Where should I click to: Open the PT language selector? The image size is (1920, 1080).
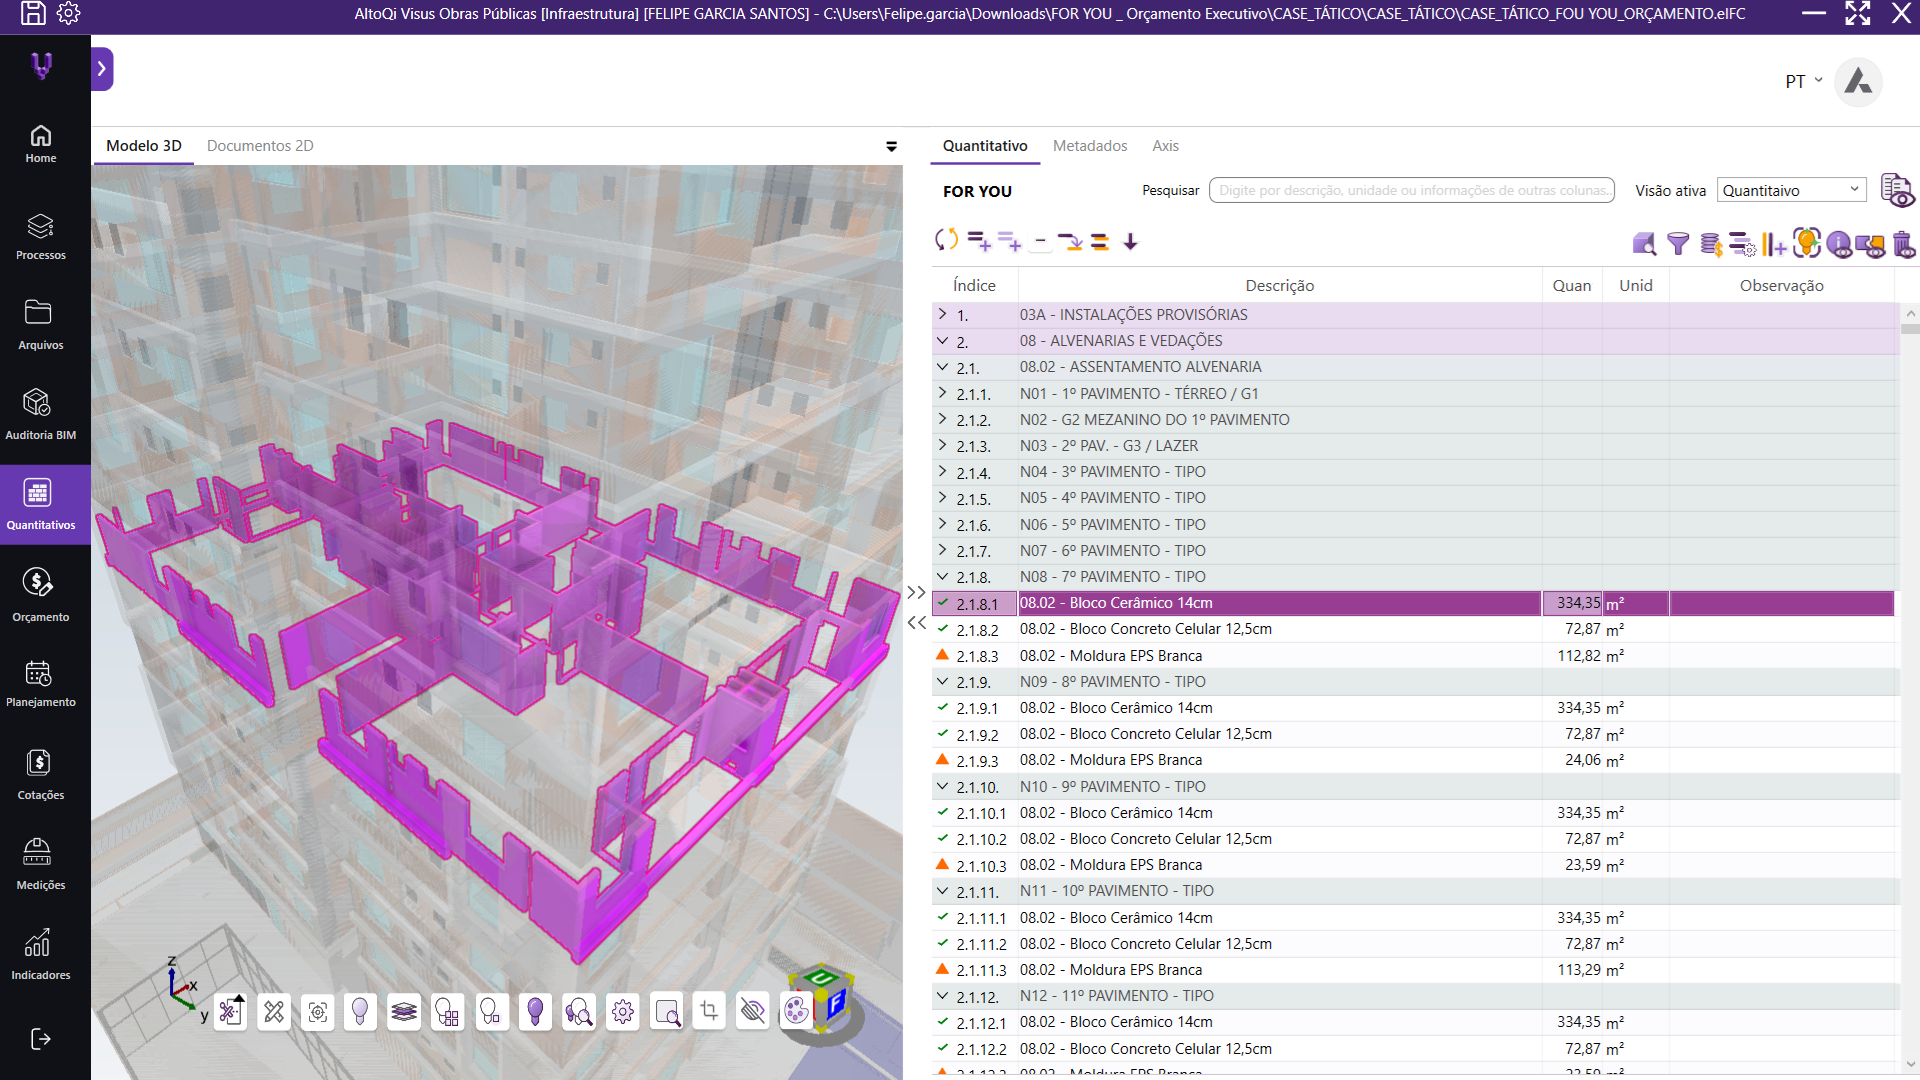(1803, 81)
